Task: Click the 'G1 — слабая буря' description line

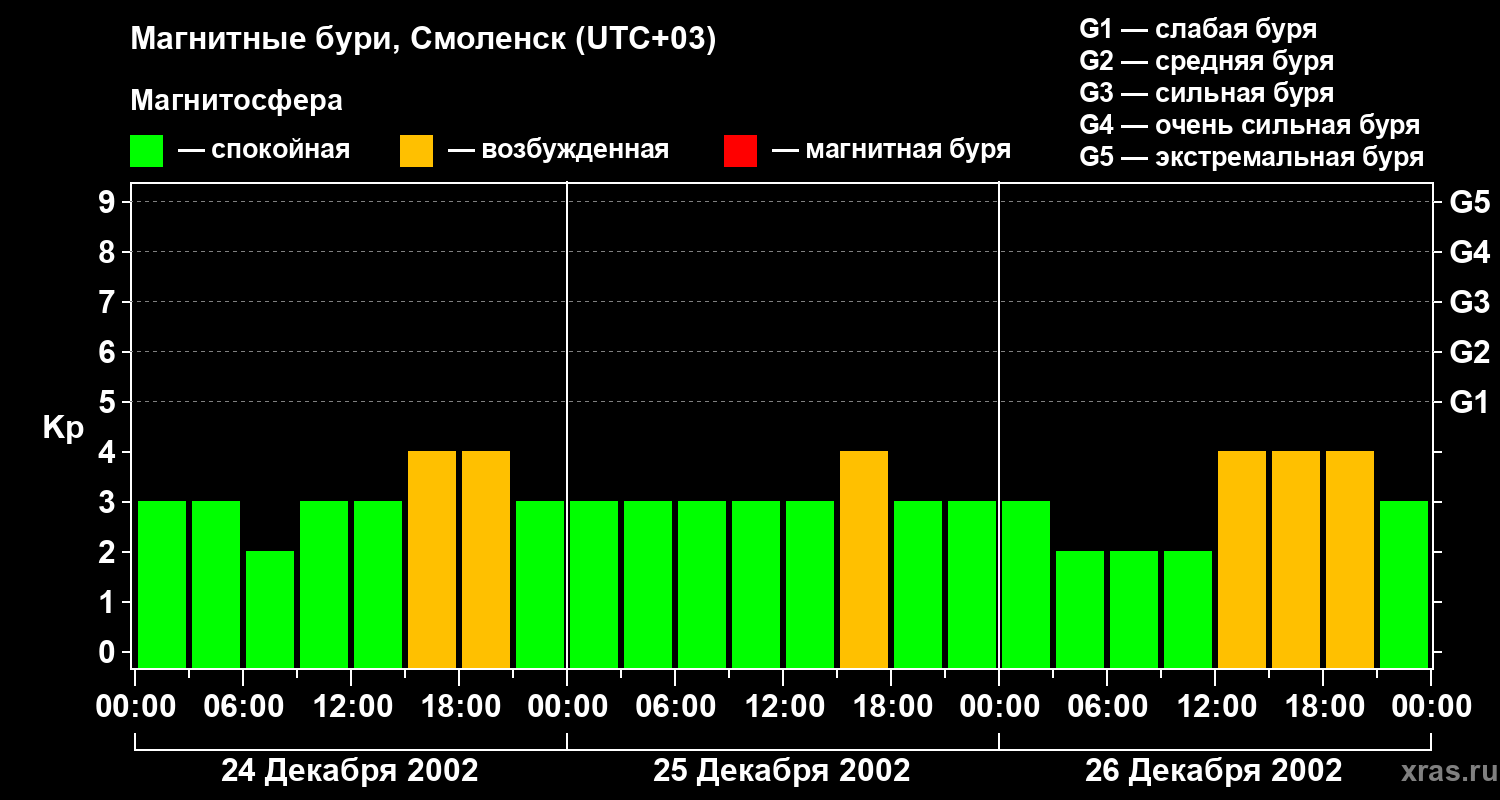Action: [1198, 29]
